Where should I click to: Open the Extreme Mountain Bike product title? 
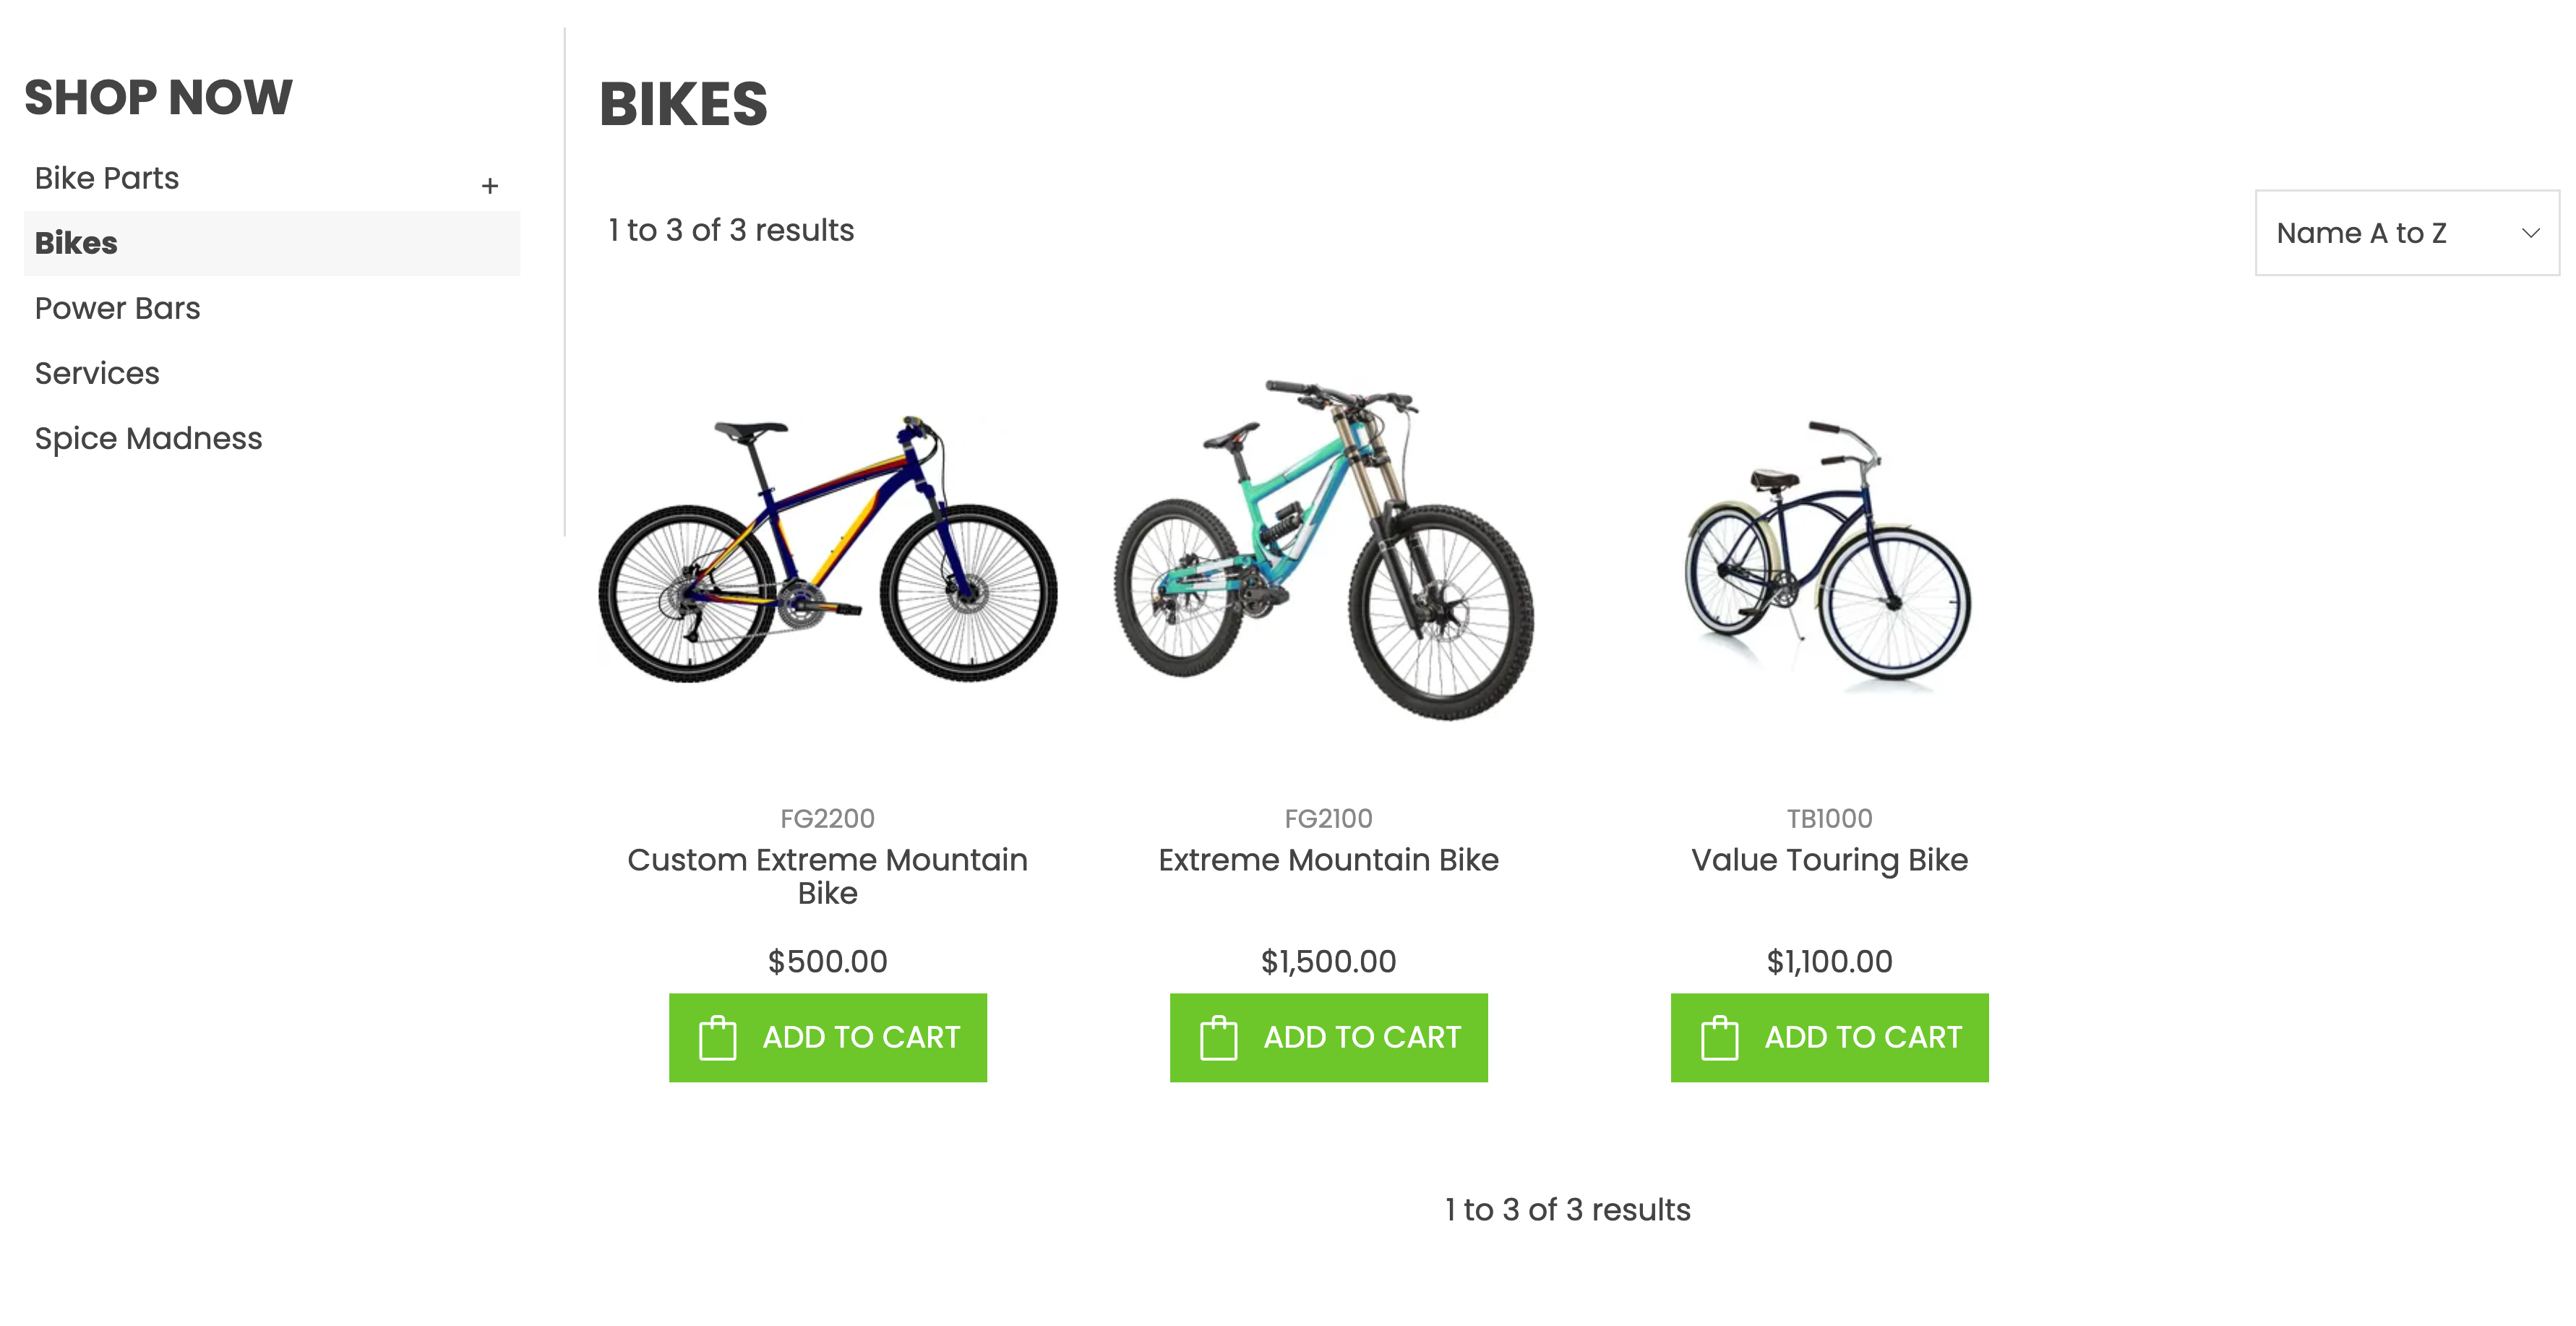[x=1328, y=859]
